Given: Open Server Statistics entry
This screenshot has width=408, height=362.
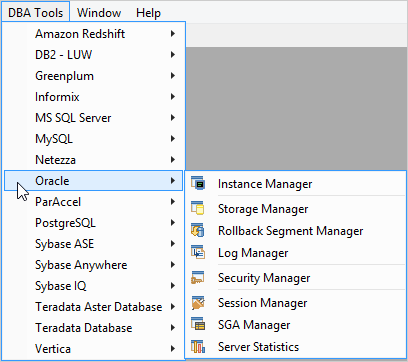Looking at the screenshot, I should click(296, 347).
